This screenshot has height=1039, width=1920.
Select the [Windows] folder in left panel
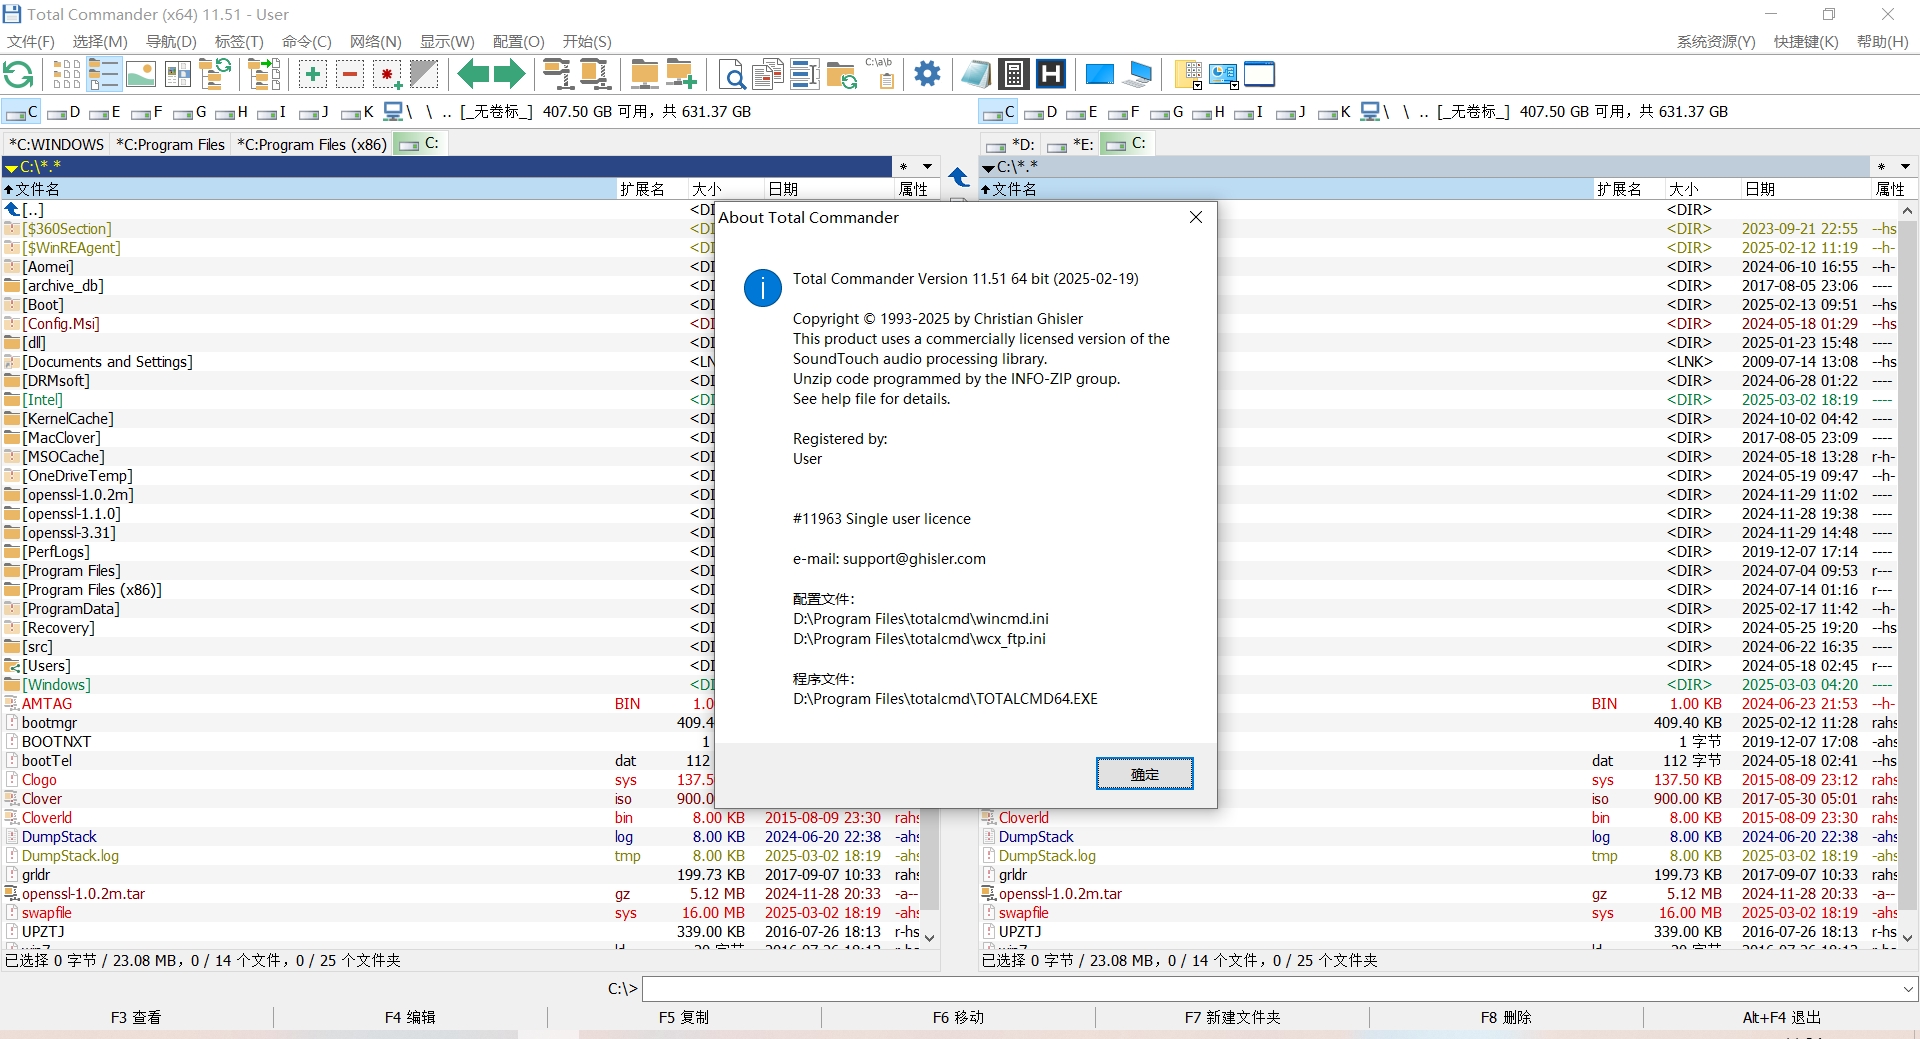pos(56,685)
